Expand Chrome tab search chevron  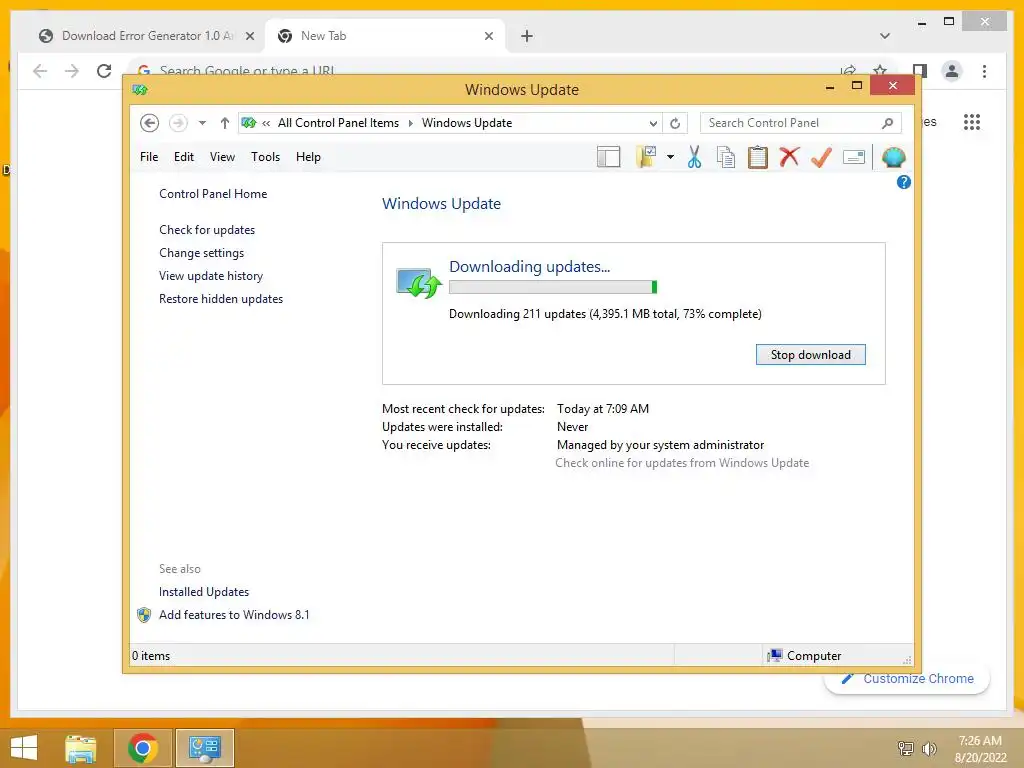click(885, 36)
